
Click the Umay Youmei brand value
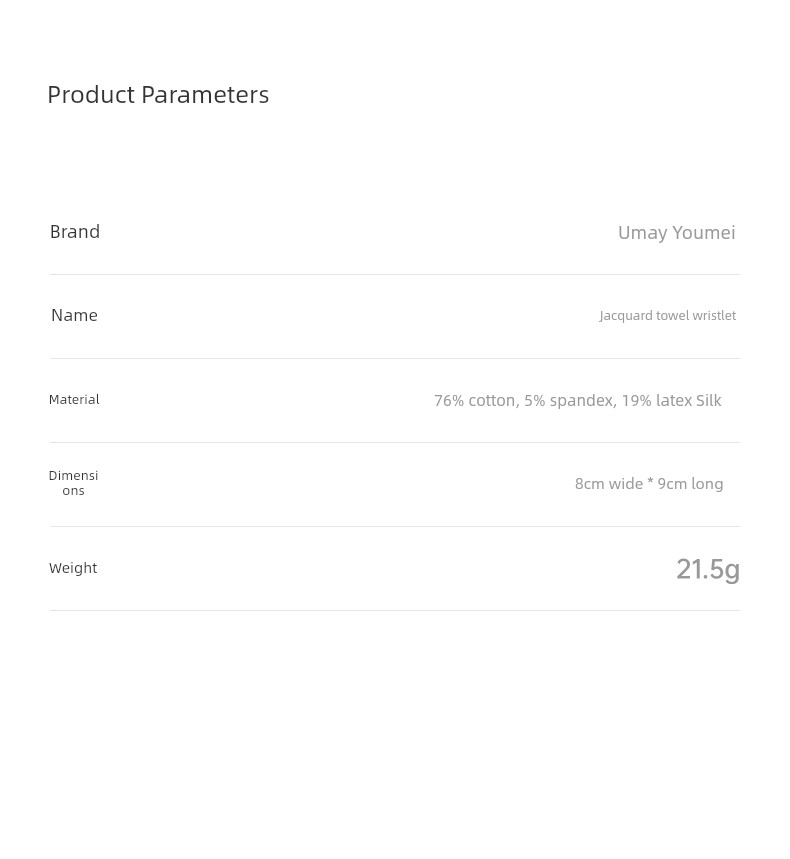click(676, 233)
